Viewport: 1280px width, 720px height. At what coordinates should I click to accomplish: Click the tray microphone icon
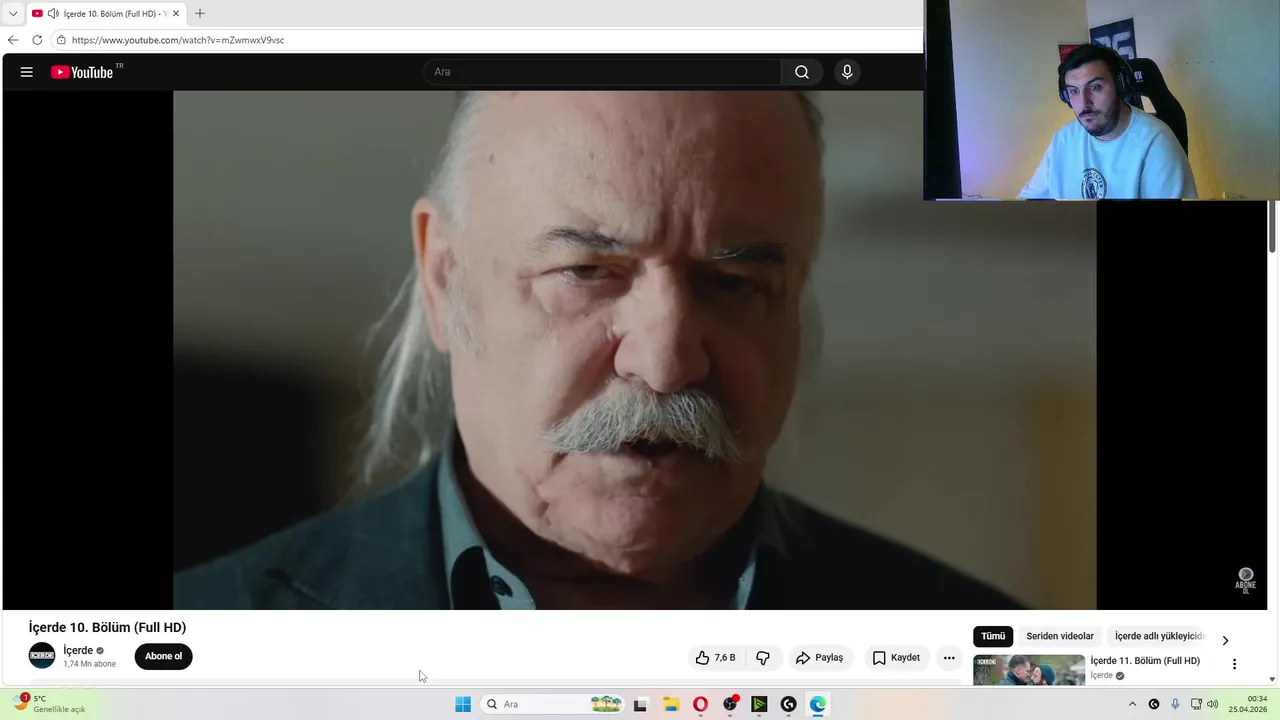[x=1175, y=704]
